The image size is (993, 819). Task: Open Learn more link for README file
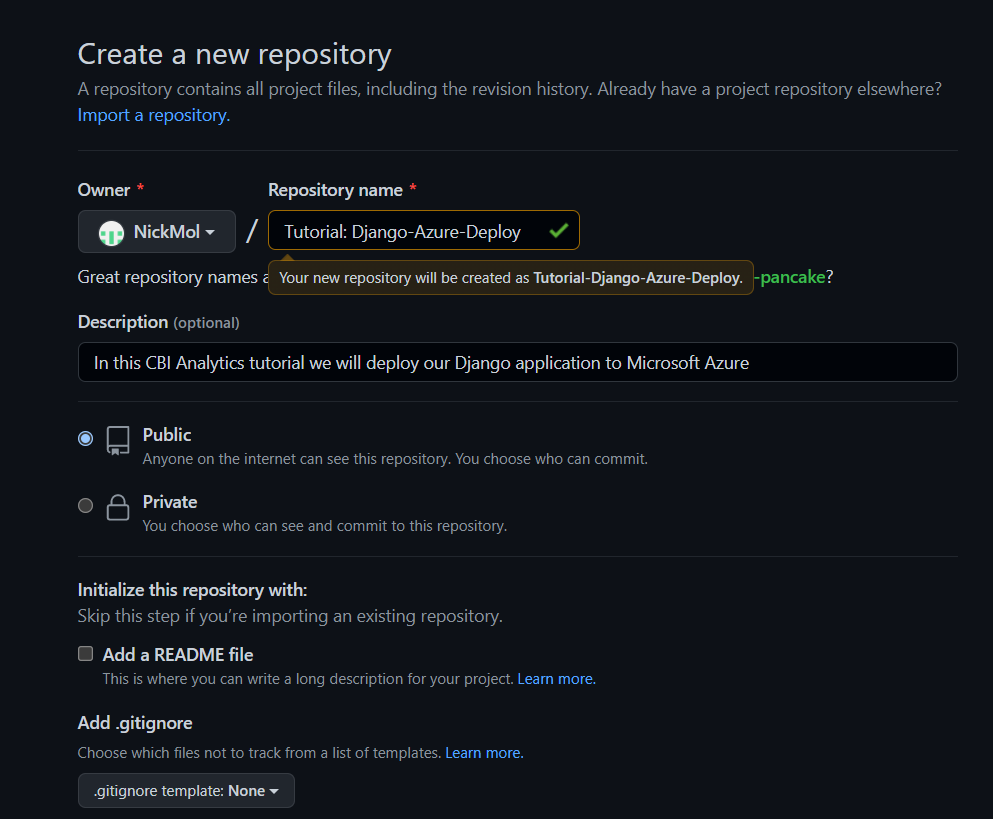click(x=557, y=679)
